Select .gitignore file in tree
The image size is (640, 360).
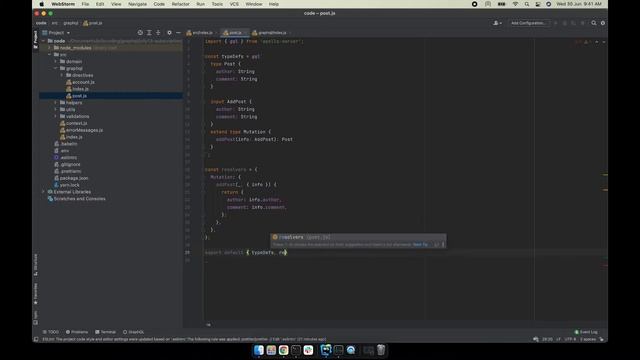point(70,164)
